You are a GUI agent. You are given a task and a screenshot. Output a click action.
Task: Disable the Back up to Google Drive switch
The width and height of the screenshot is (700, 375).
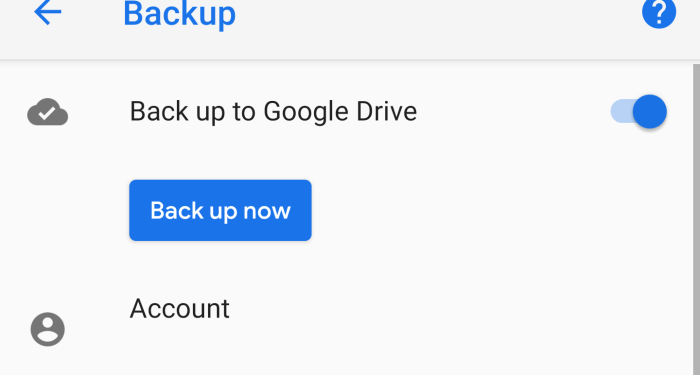638,112
